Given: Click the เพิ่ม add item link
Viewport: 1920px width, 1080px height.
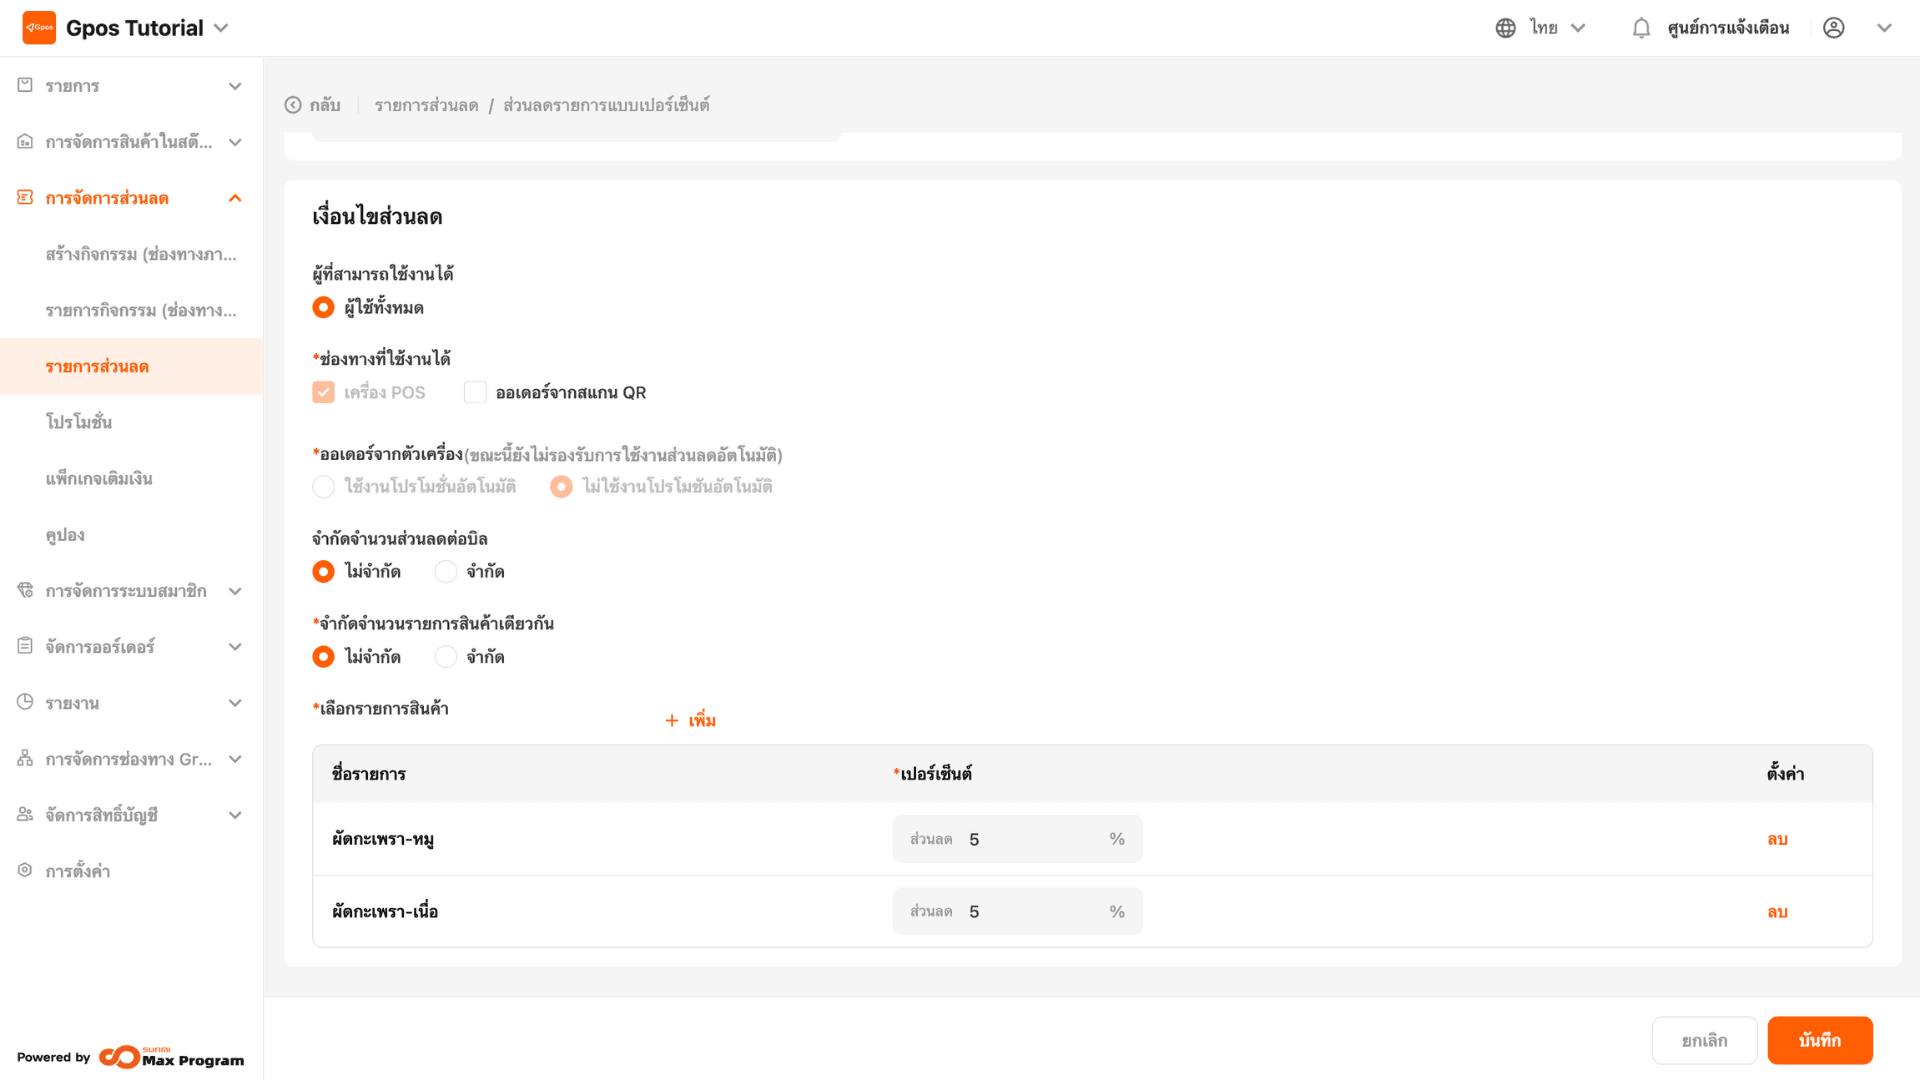Looking at the screenshot, I should (x=691, y=720).
